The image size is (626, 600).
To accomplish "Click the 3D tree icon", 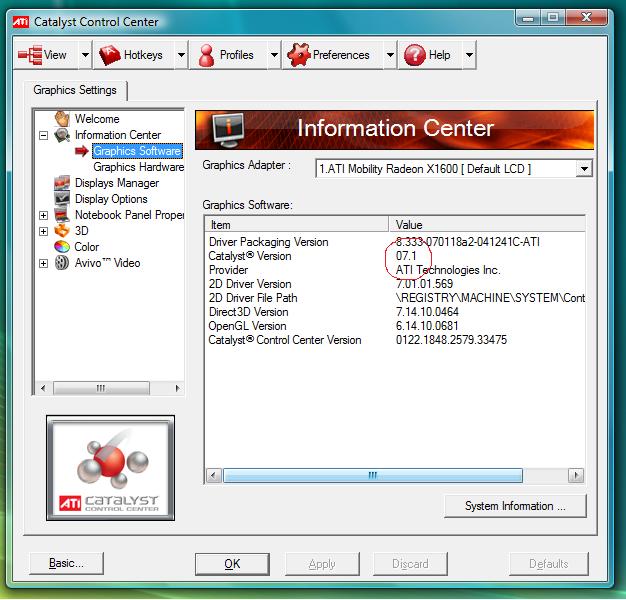I will click(x=62, y=231).
